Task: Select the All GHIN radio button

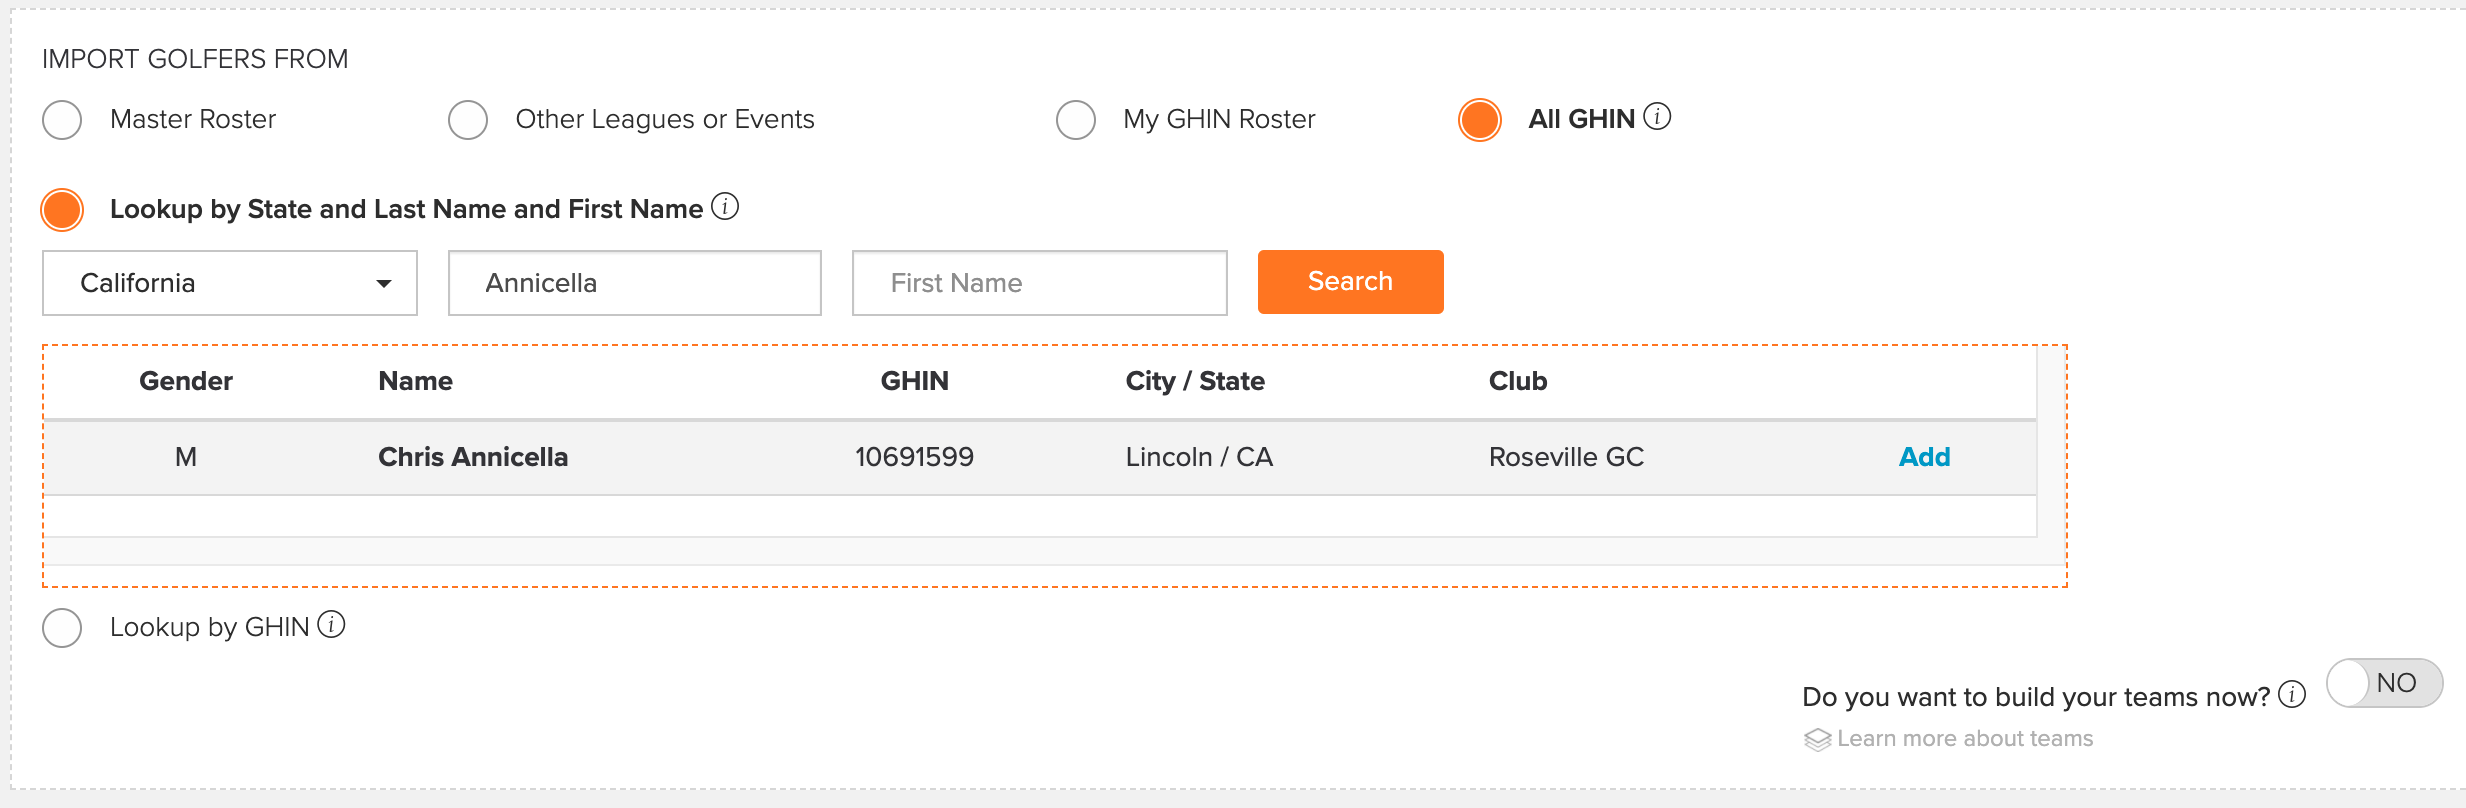Action: [1480, 120]
